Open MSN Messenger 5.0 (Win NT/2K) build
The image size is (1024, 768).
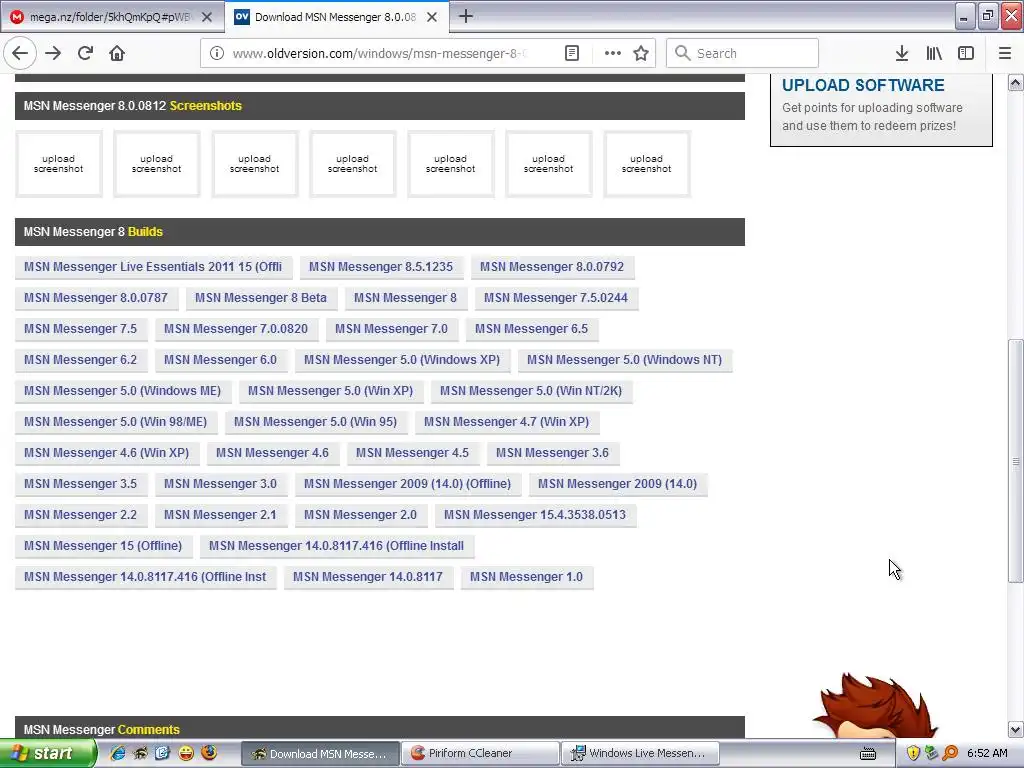coord(531,391)
